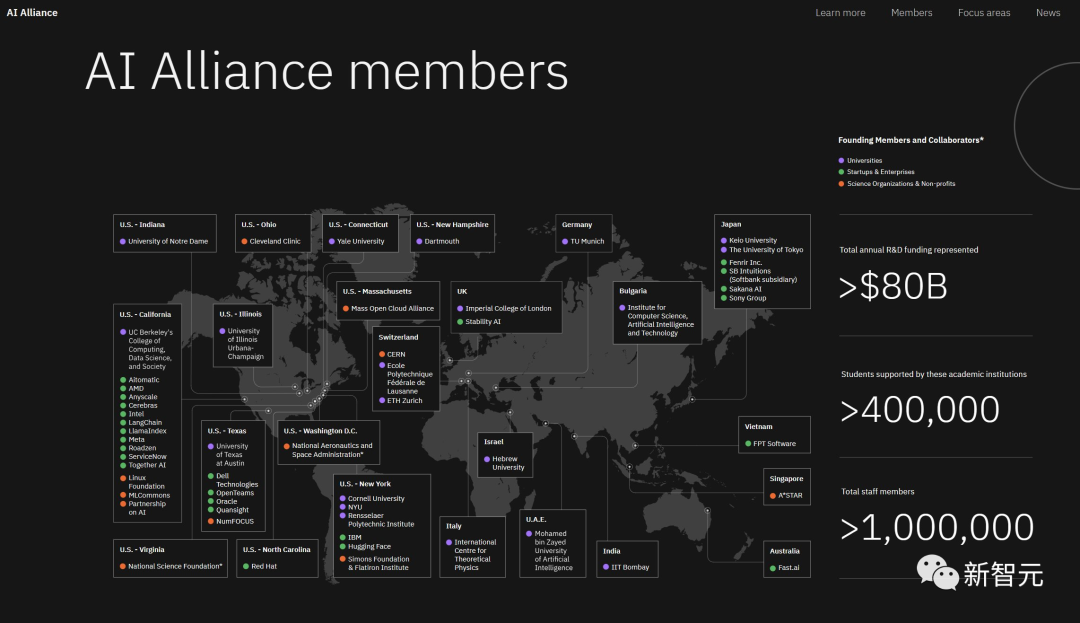This screenshot has width=1080, height=623.
Task: Select Hugging Face entry
Action: tap(365, 547)
